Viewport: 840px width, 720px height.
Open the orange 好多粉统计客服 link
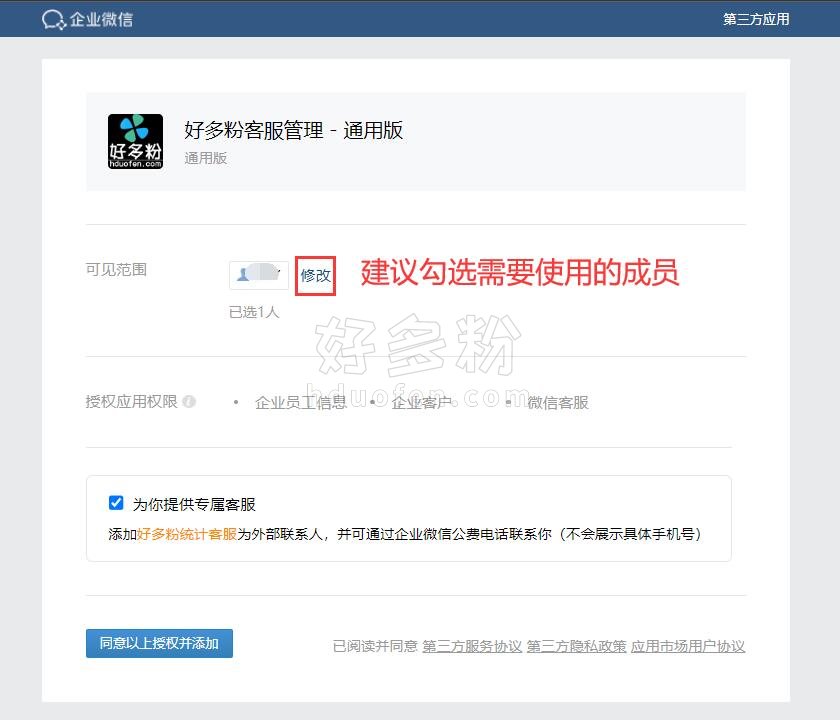point(187,534)
